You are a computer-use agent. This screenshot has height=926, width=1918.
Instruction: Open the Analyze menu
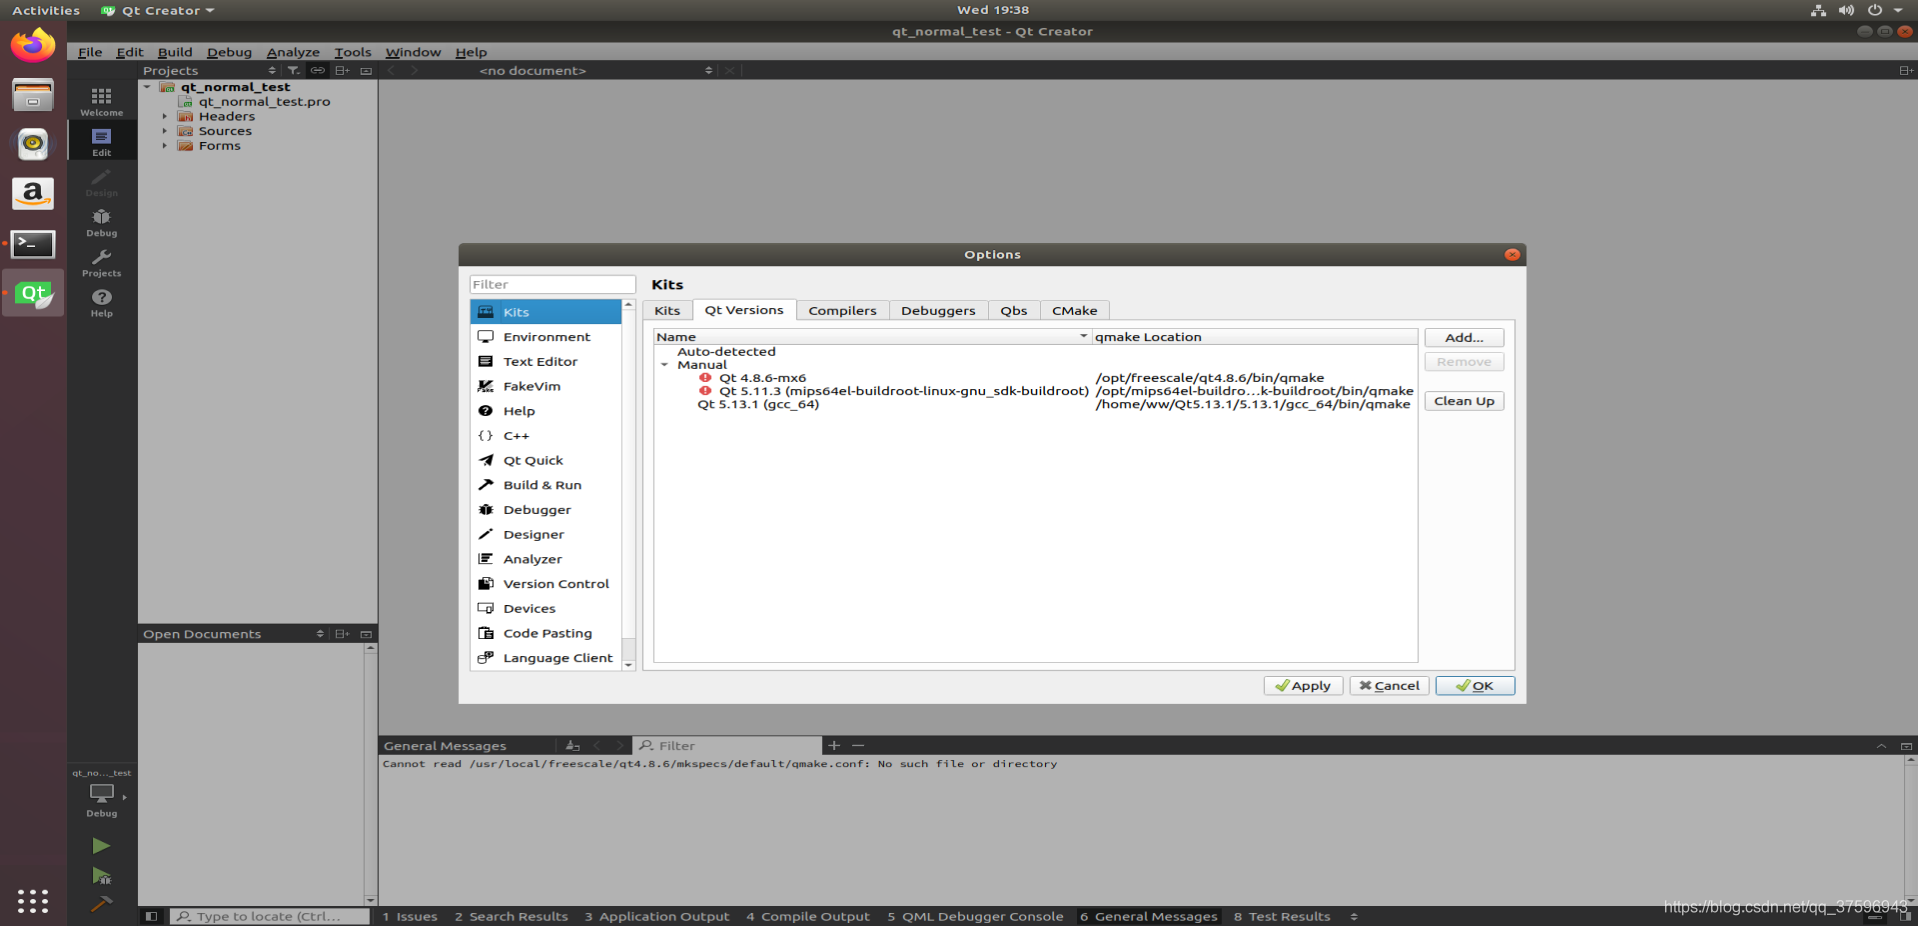(293, 52)
